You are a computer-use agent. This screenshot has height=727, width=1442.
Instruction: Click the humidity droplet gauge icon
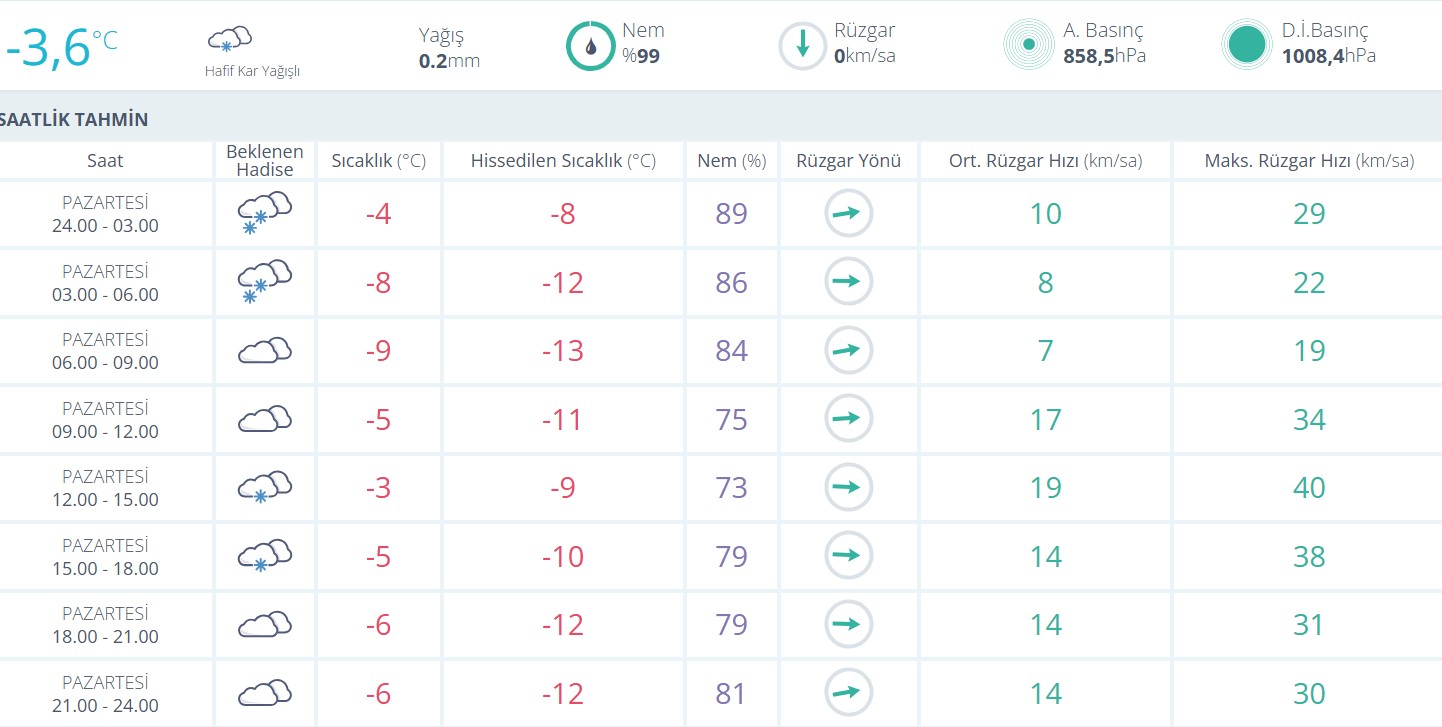(x=590, y=45)
